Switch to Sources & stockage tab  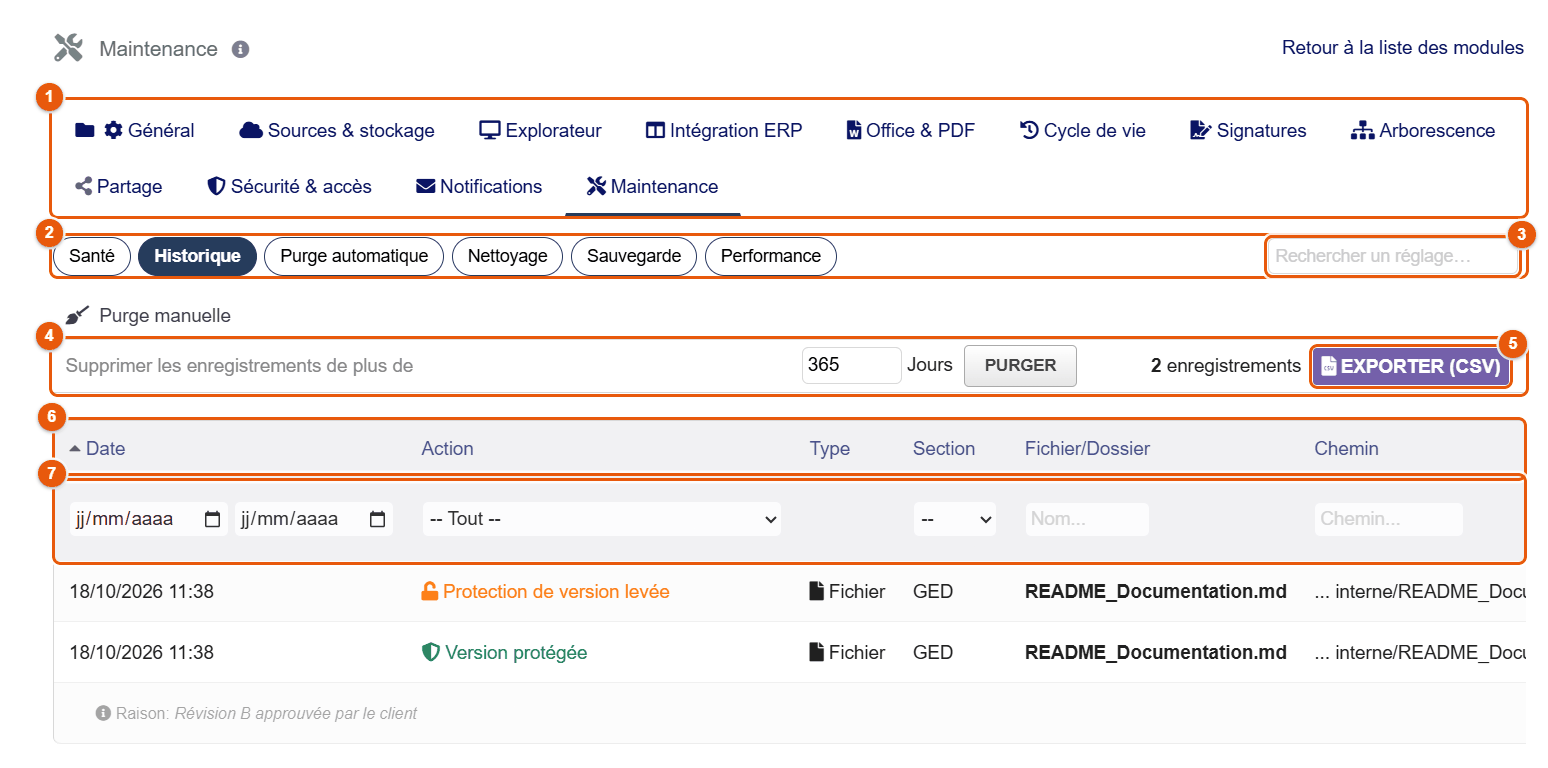[x=338, y=131]
